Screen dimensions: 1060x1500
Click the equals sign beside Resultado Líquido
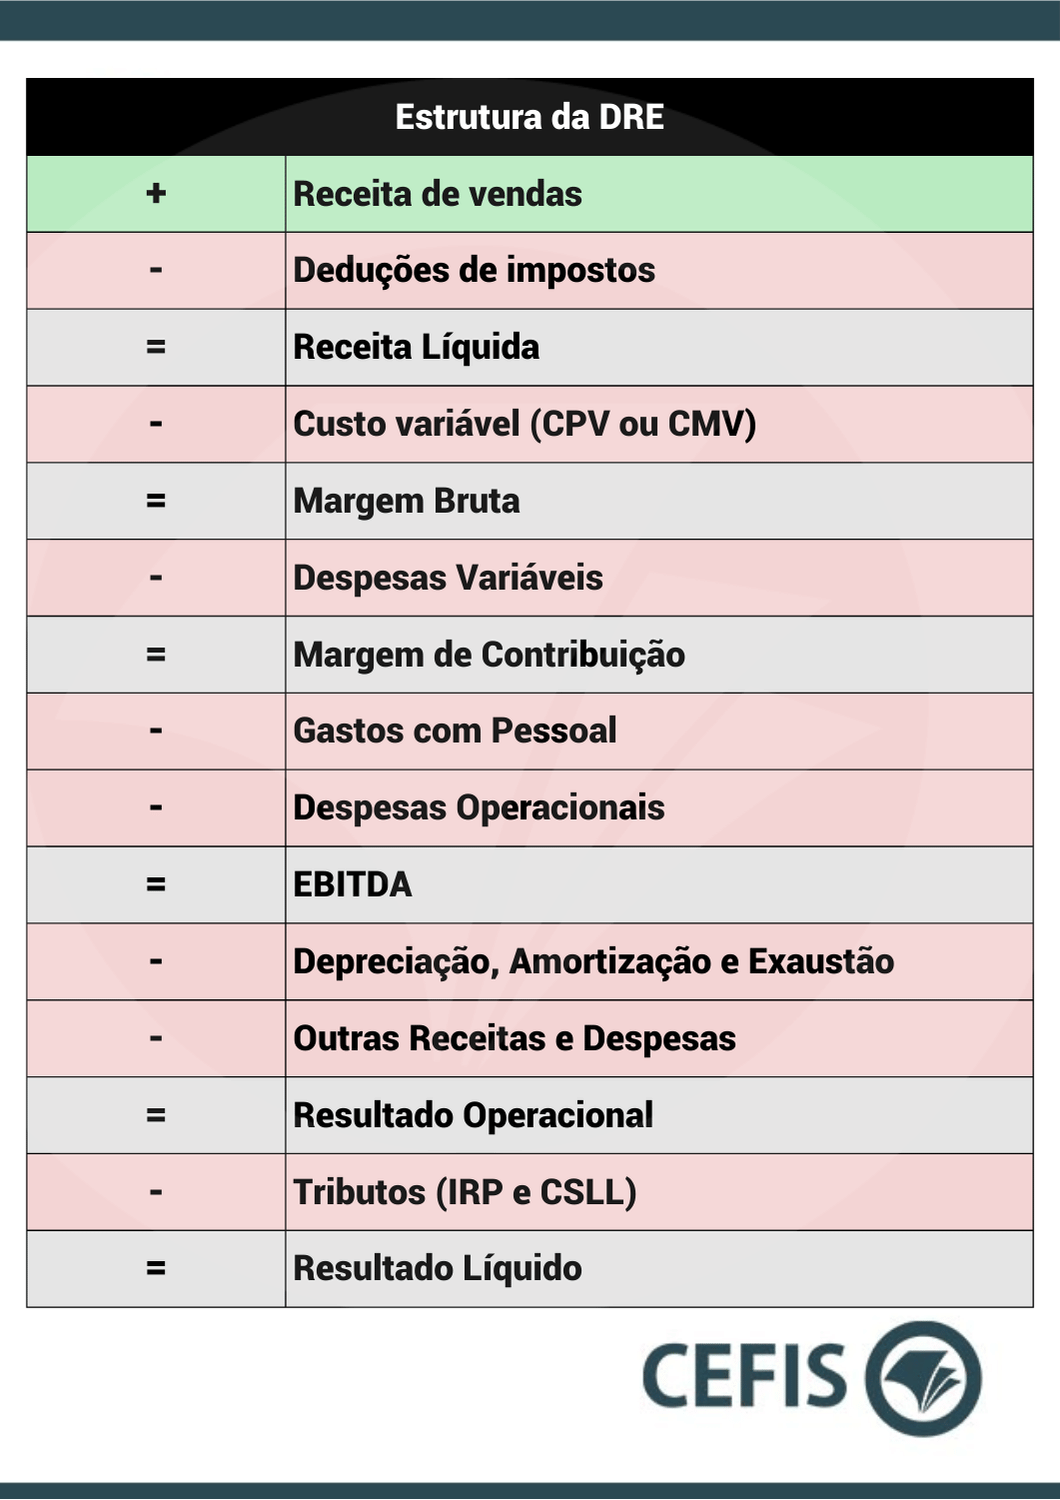click(156, 1269)
